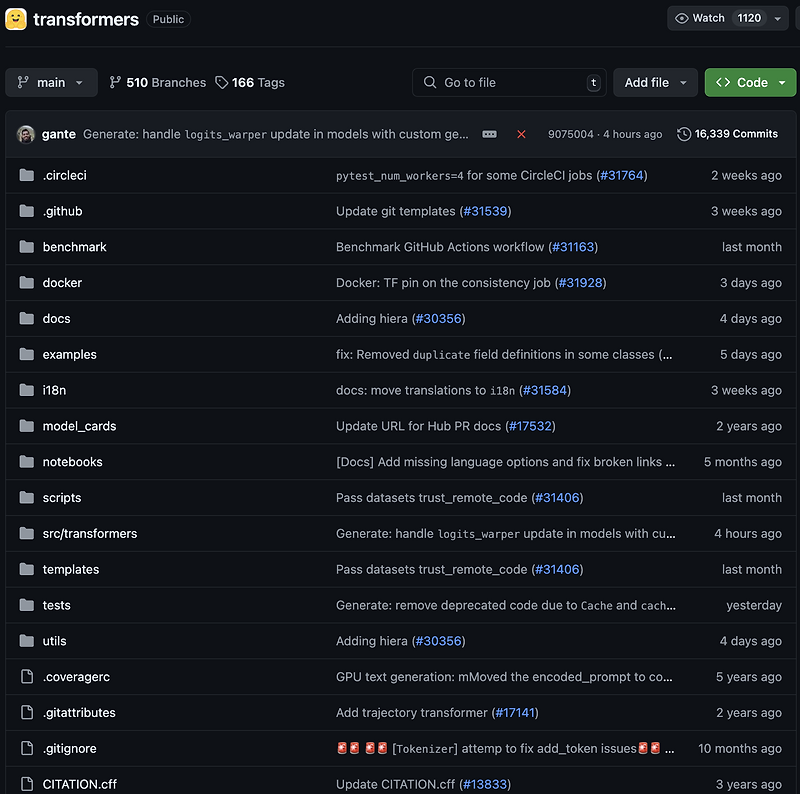
Task: Open 'Generate: remove deprecated code' commit message
Action: click(x=506, y=605)
